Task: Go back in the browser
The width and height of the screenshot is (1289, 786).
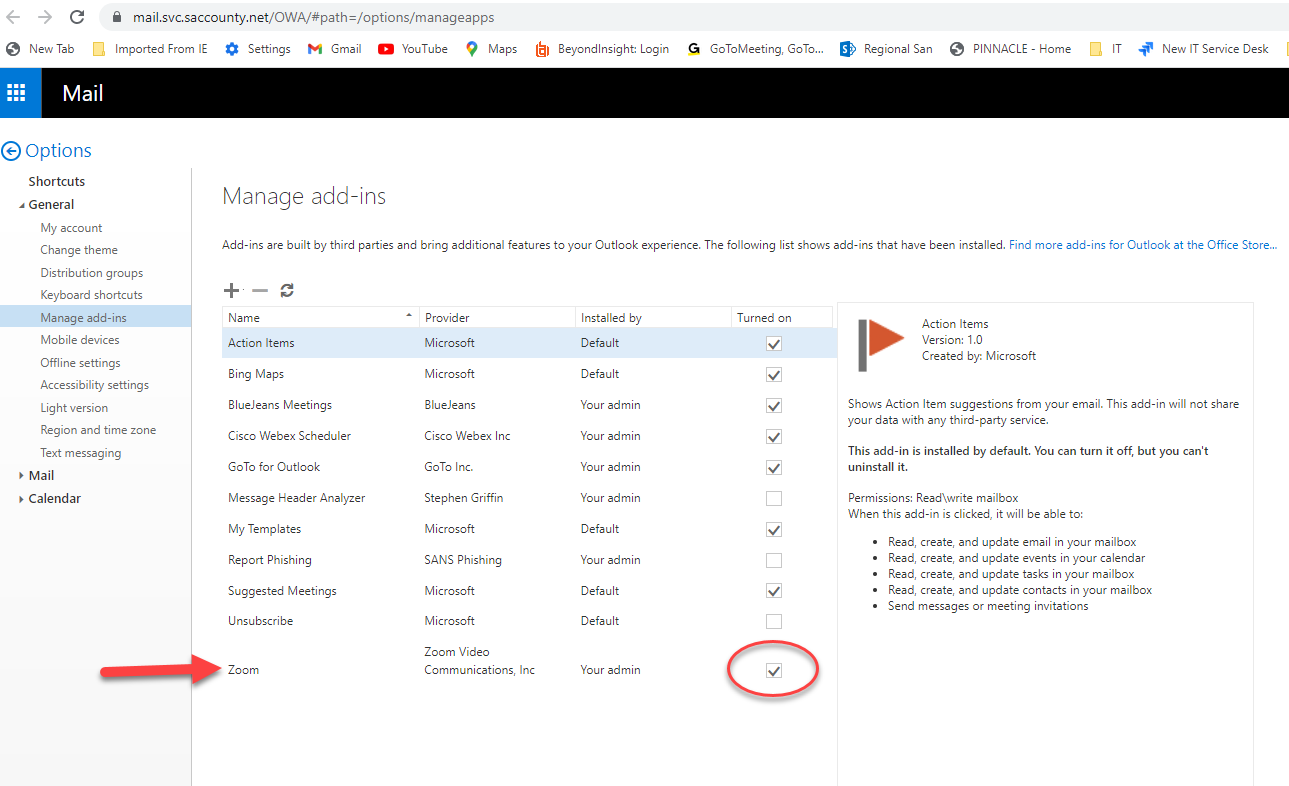Action: point(13,17)
